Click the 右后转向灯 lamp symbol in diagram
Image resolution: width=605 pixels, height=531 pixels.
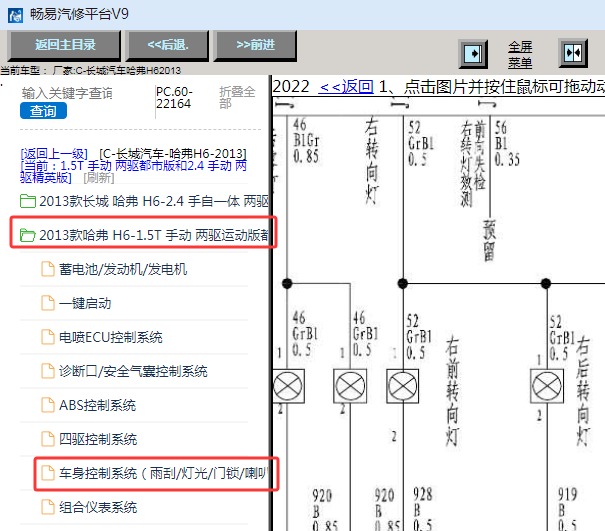[547, 386]
